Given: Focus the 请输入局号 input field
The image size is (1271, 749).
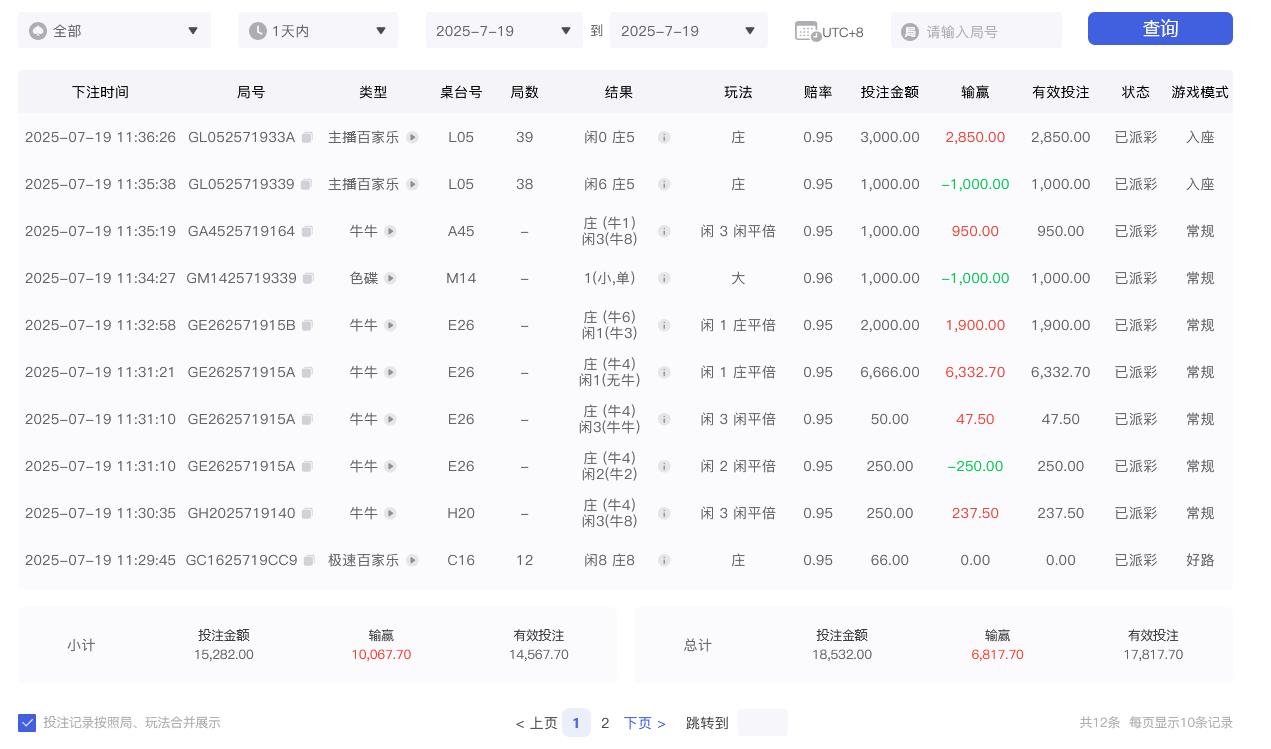Looking at the screenshot, I should click(985, 32).
